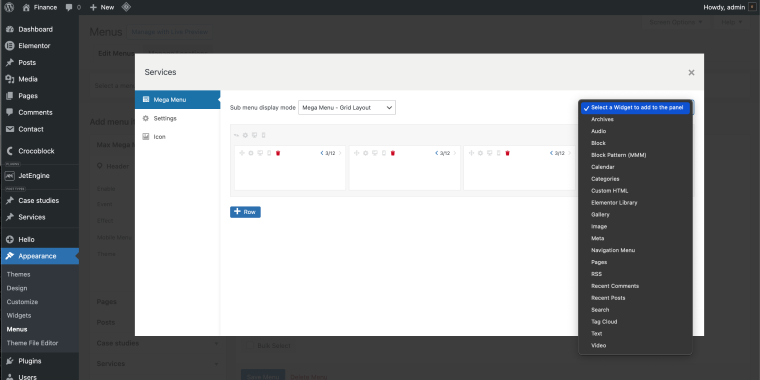Image resolution: width=760 pixels, height=380 pixels.
Task: Open Widgets under Appearance
Action: (x=19, y=316)
